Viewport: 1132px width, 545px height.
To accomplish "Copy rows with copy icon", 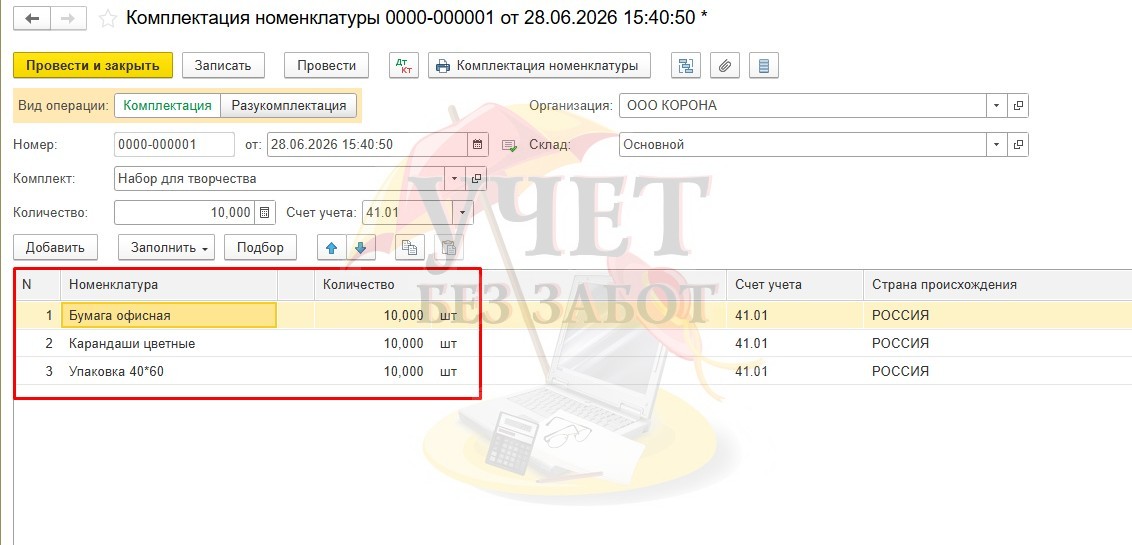I will coord(409,248).
